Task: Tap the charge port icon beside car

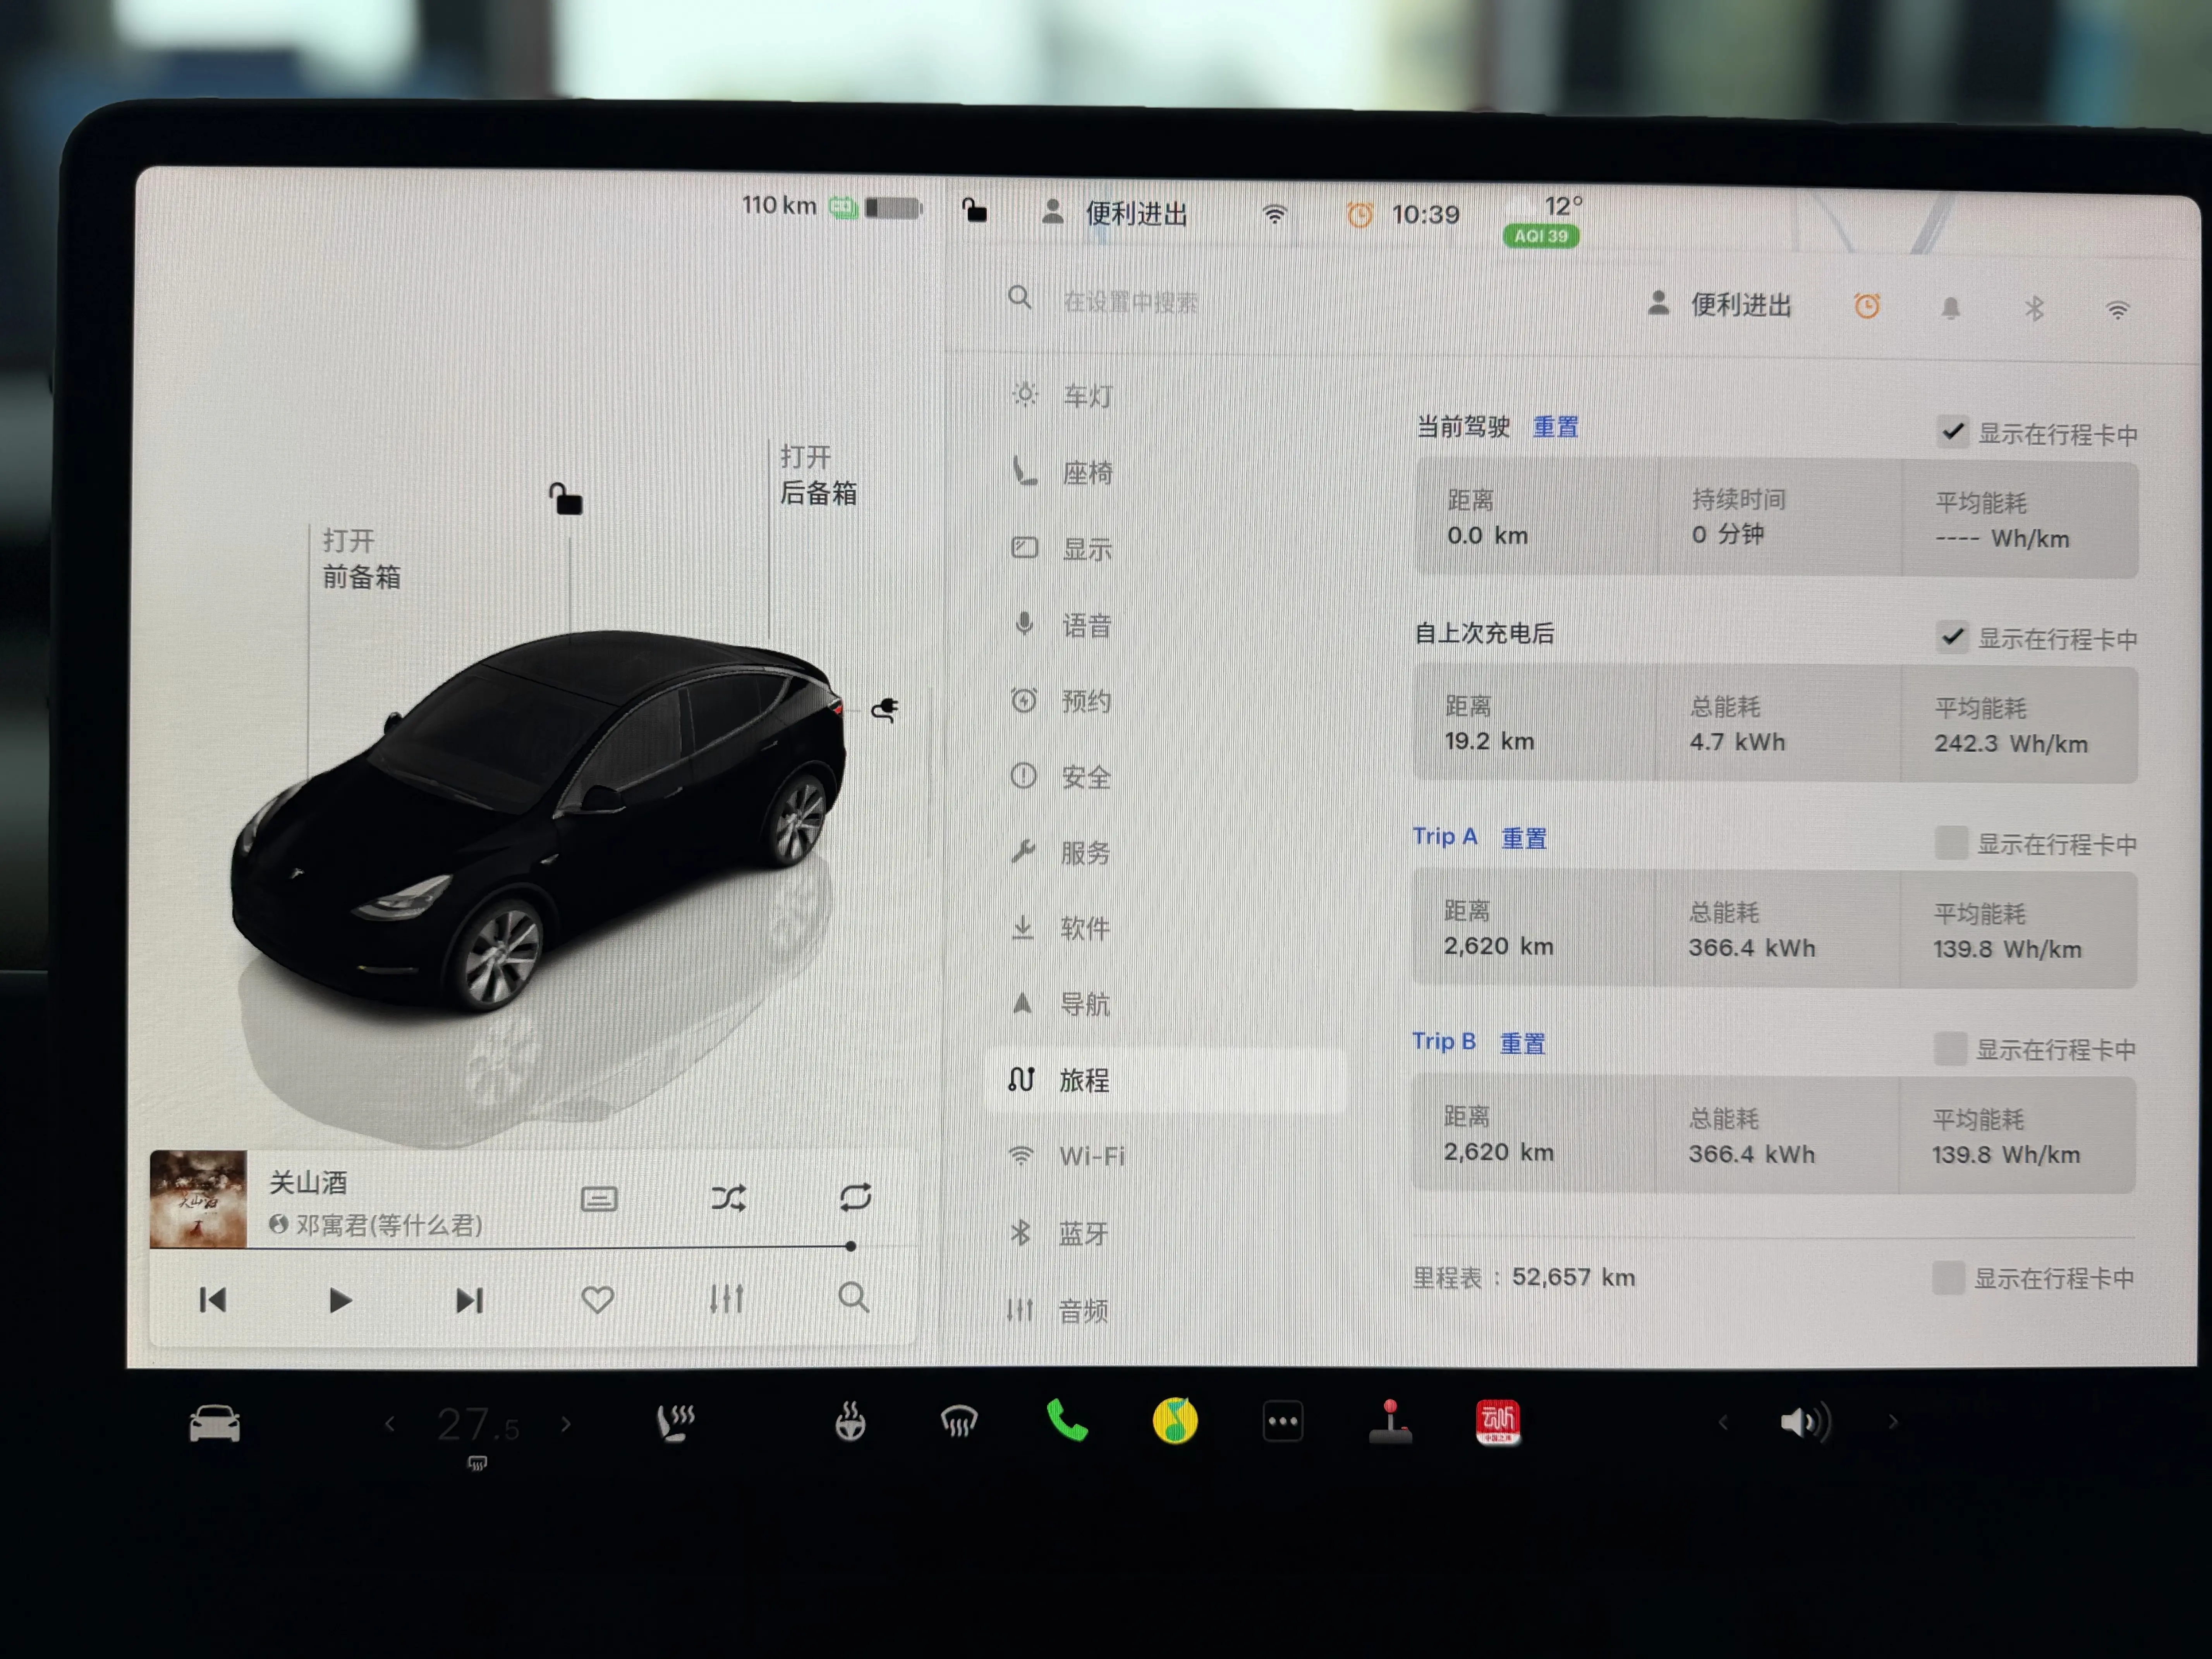Action: 885,710
